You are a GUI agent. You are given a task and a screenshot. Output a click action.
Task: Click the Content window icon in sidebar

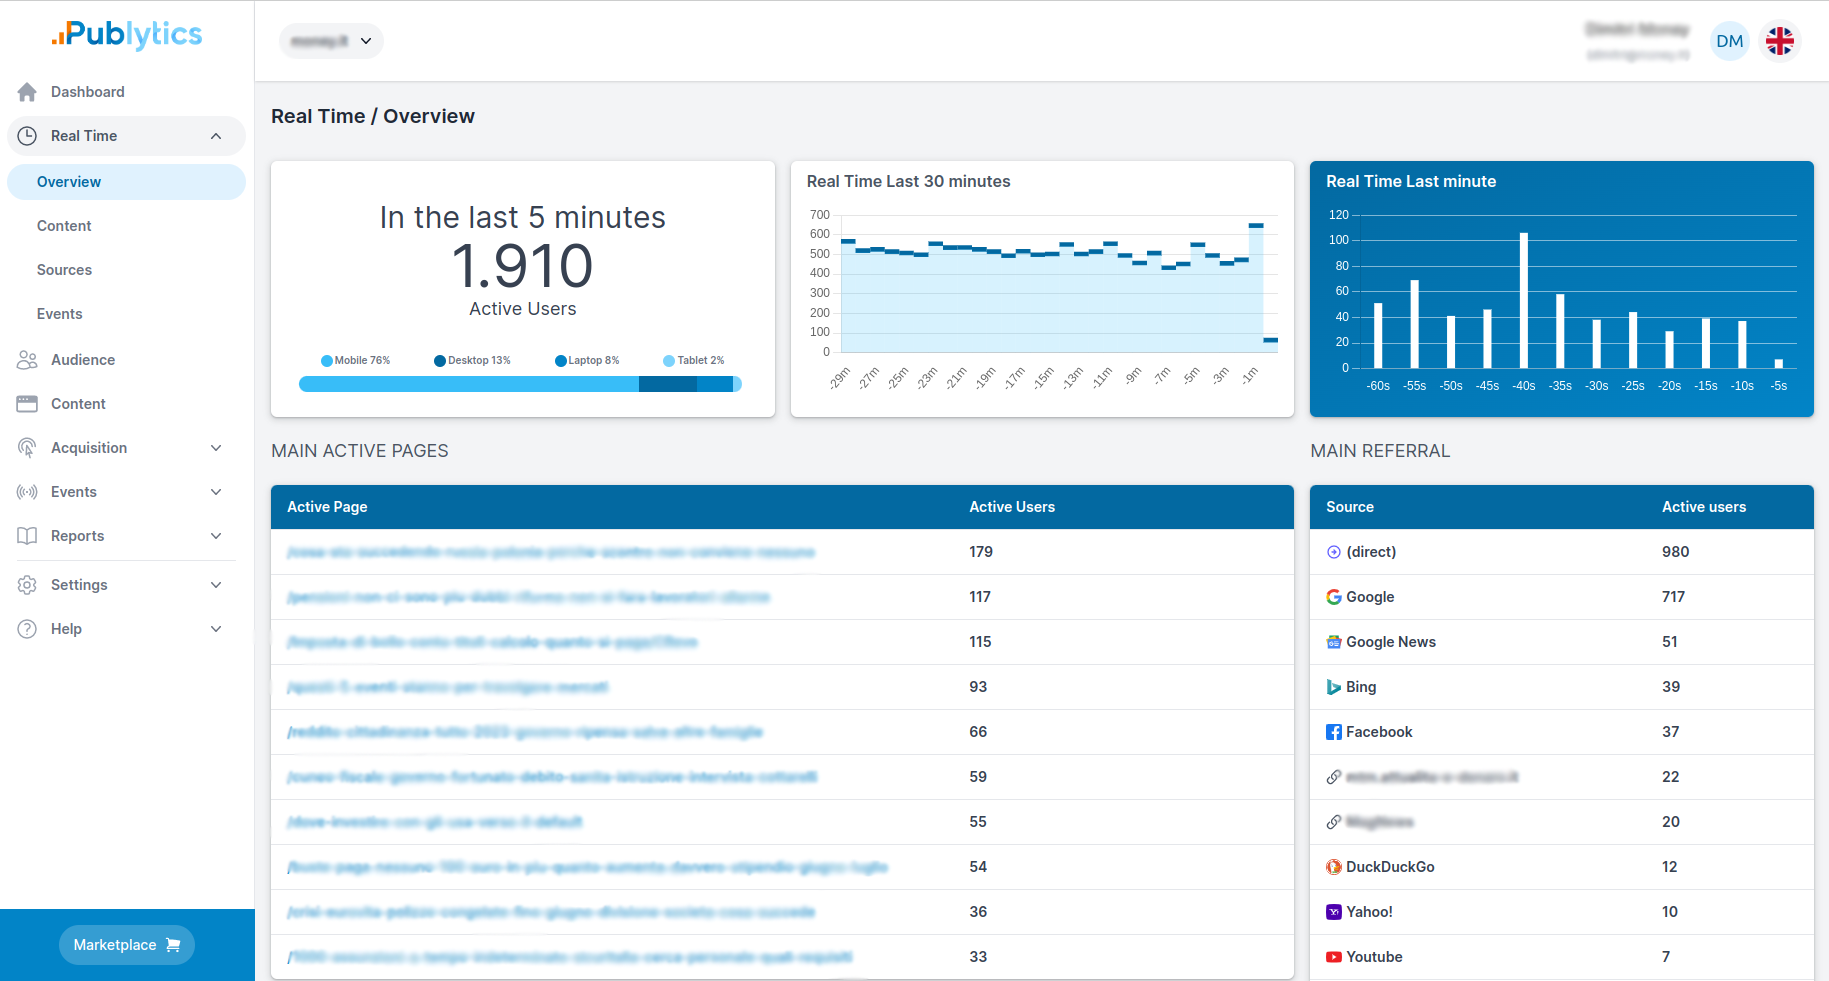pos(27,404)
